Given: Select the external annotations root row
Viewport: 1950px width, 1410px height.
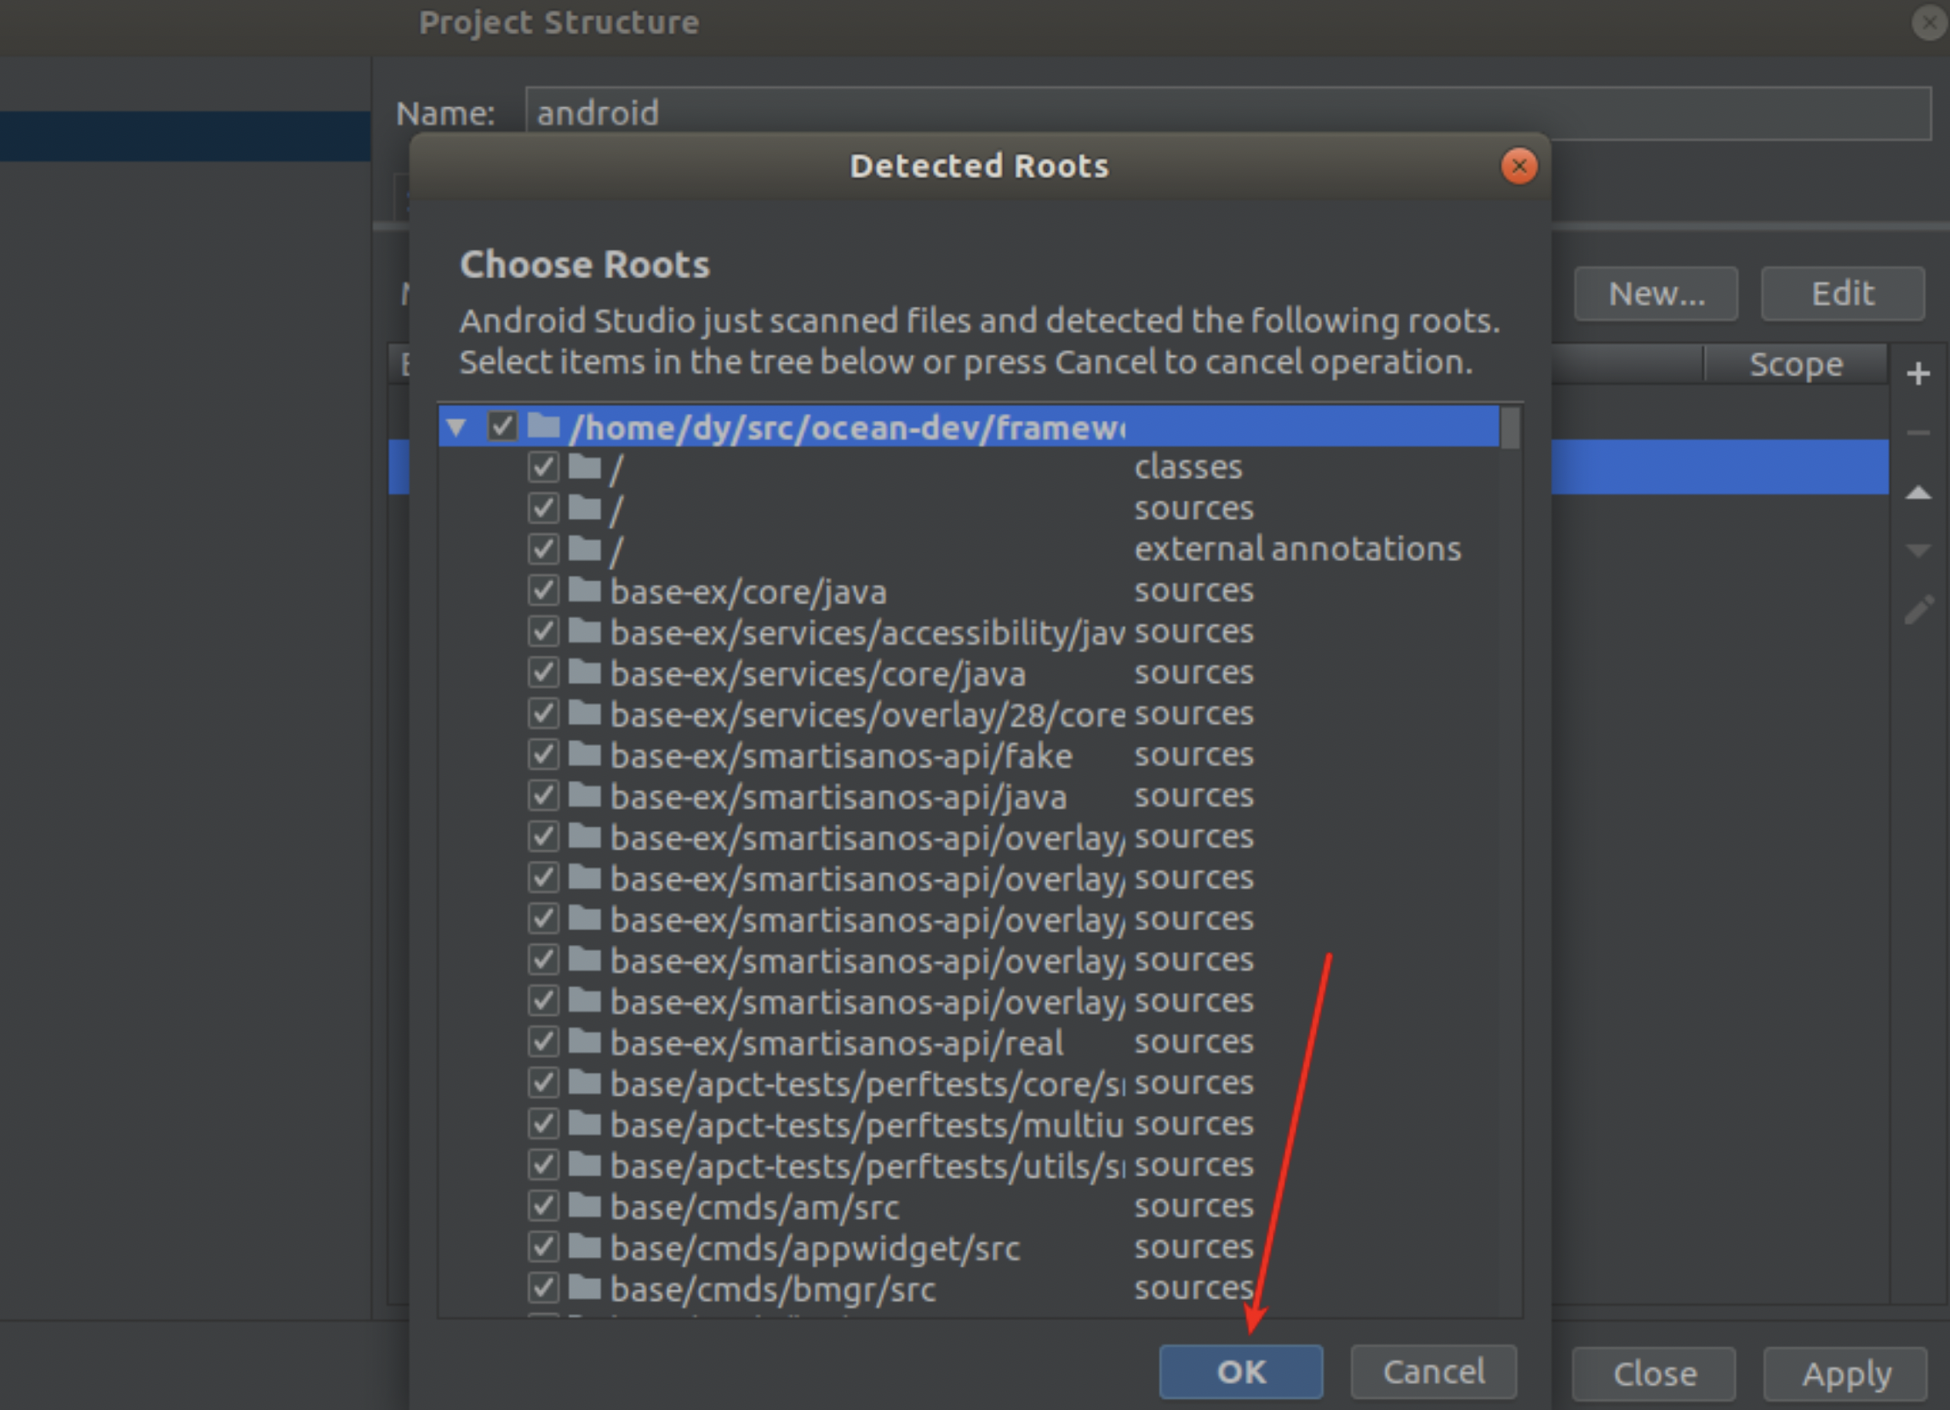Looking at the screenshot, I should click(1296, 549).
